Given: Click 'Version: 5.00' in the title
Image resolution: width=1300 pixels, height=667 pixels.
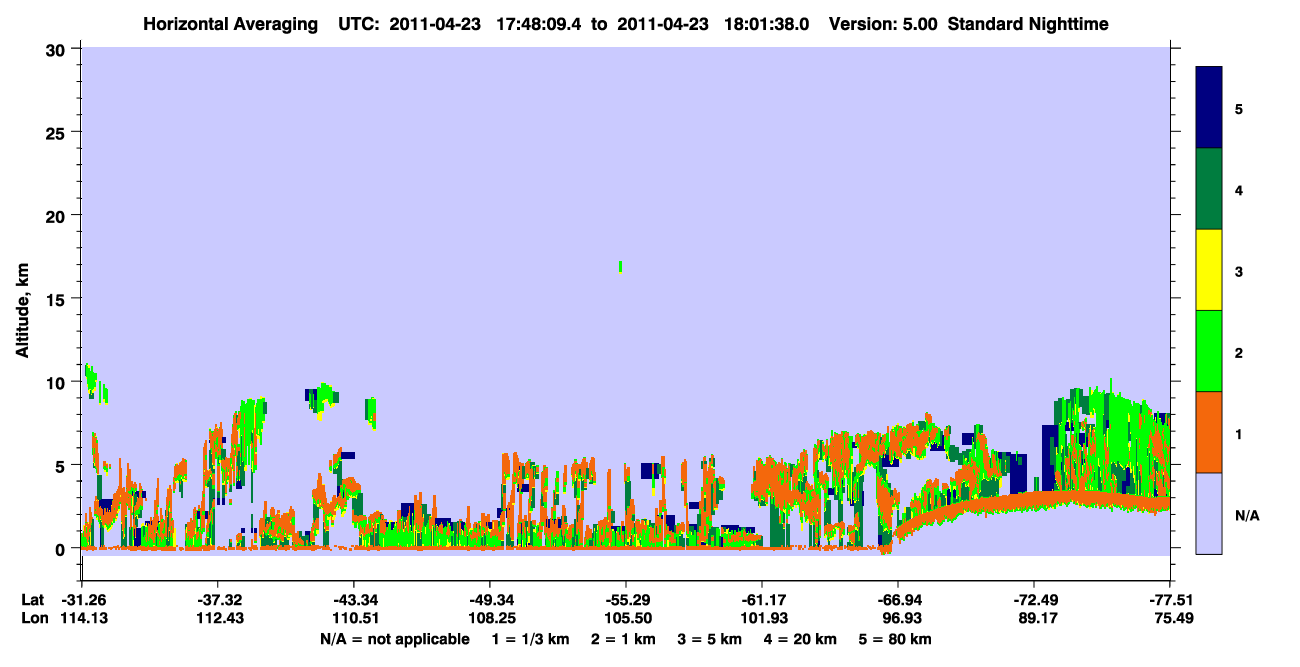Looking at the screenshot, I should (883, 24).
